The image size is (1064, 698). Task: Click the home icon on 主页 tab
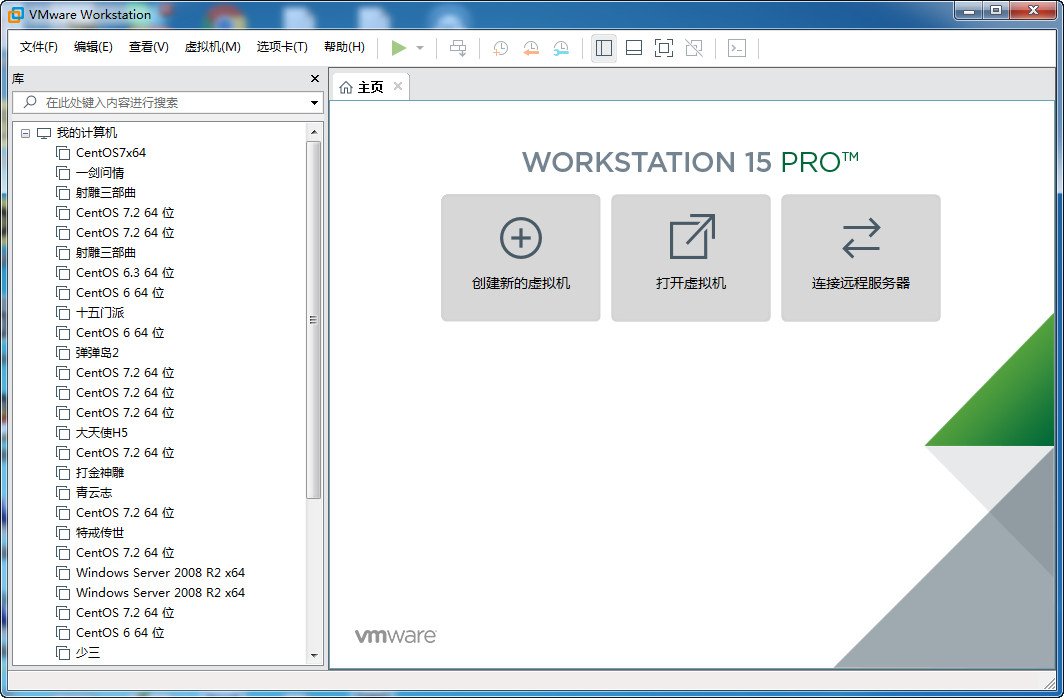346,88
